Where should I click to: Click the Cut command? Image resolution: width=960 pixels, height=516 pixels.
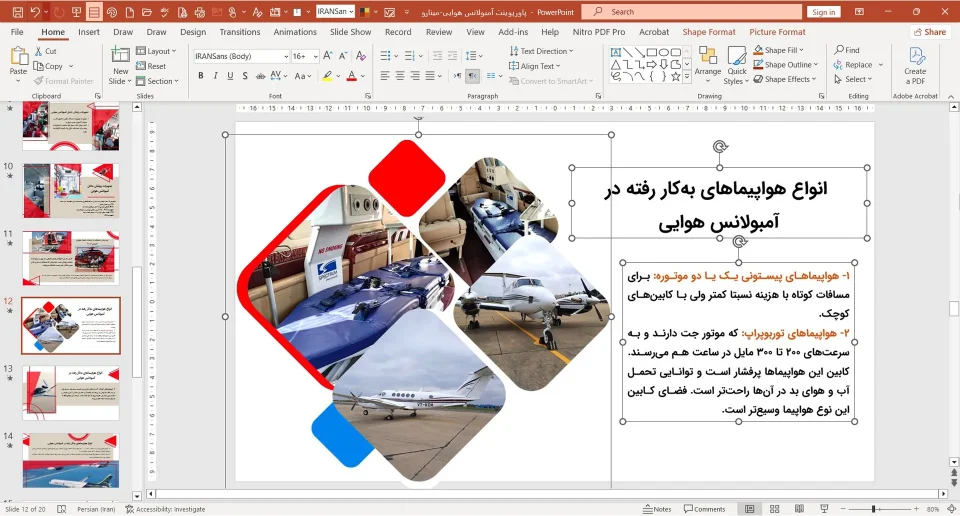click(46, 51)
